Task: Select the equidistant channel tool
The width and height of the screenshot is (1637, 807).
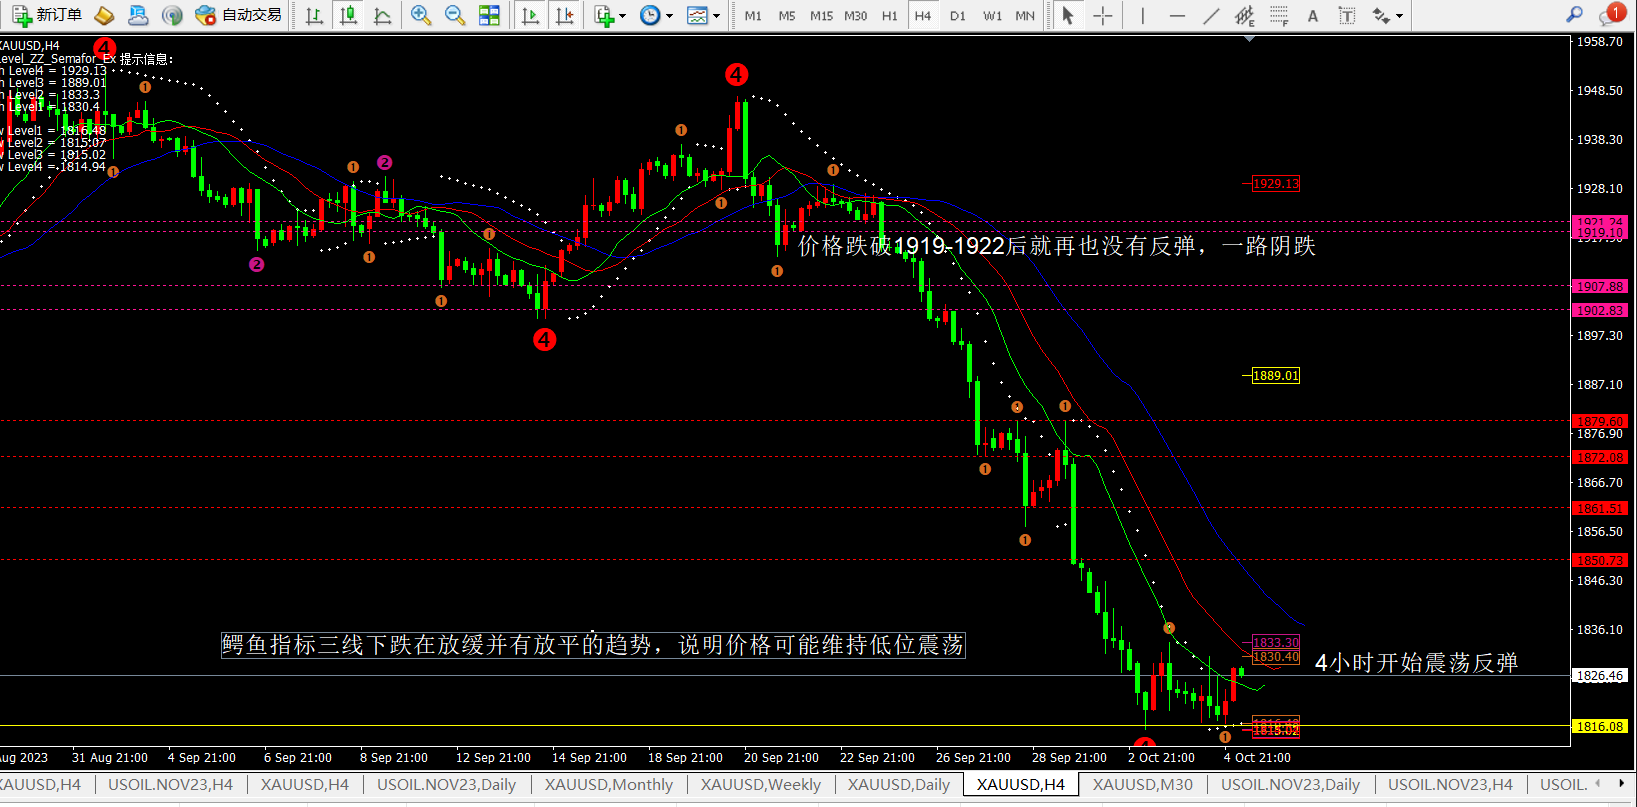Action: click(x=1245, y=15)
